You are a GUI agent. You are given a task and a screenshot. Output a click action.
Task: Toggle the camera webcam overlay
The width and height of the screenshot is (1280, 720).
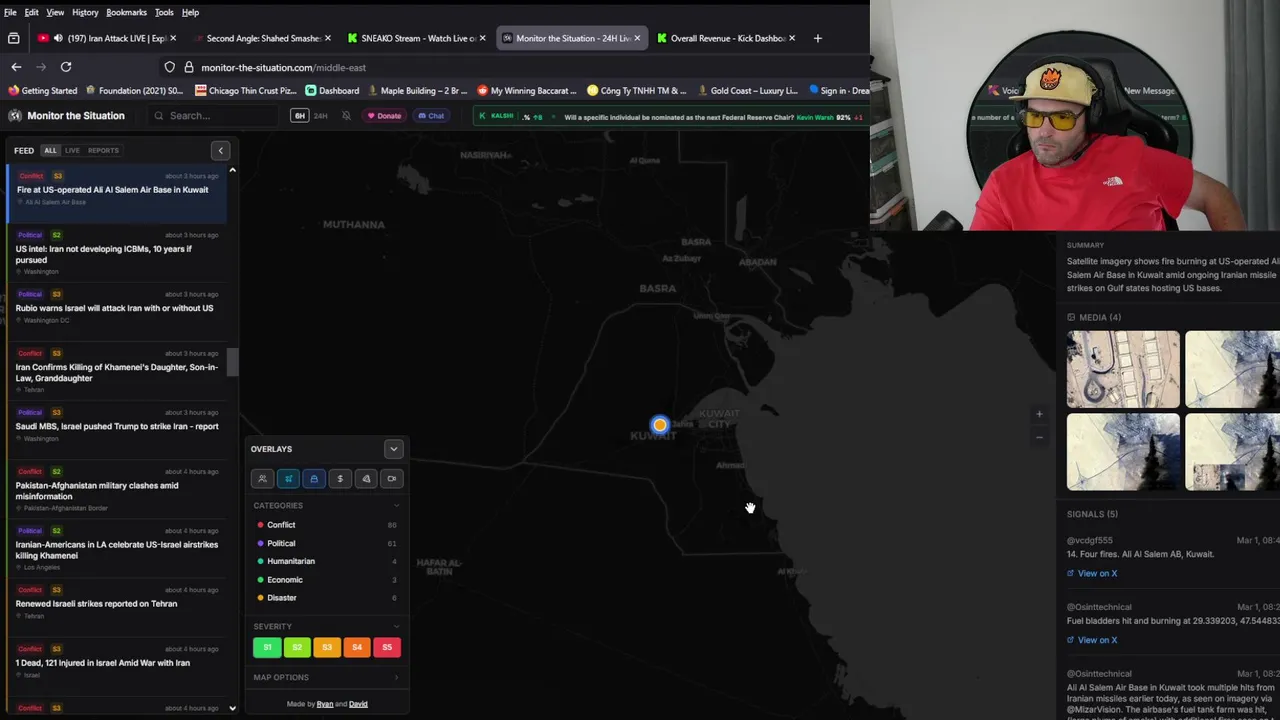tap(392, 479)
